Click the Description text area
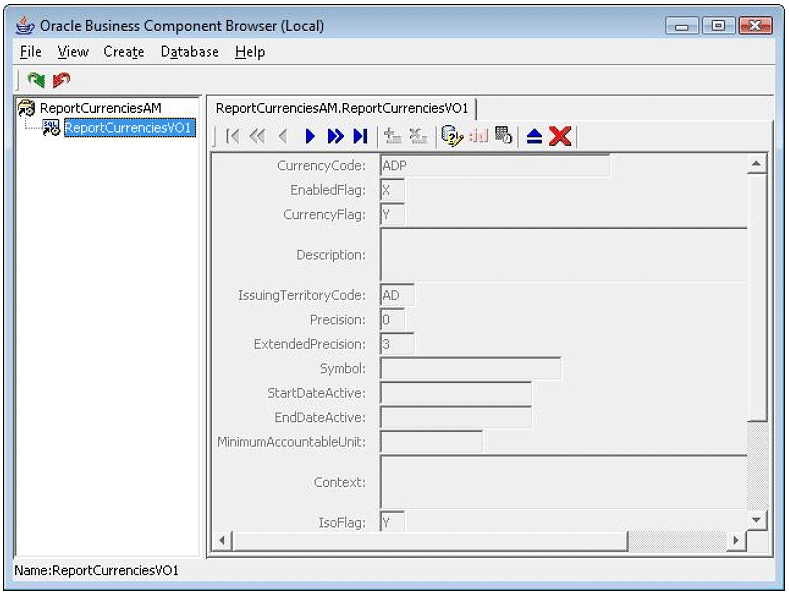The width and height of the screenshot is (789, 595). click(564, 255)
